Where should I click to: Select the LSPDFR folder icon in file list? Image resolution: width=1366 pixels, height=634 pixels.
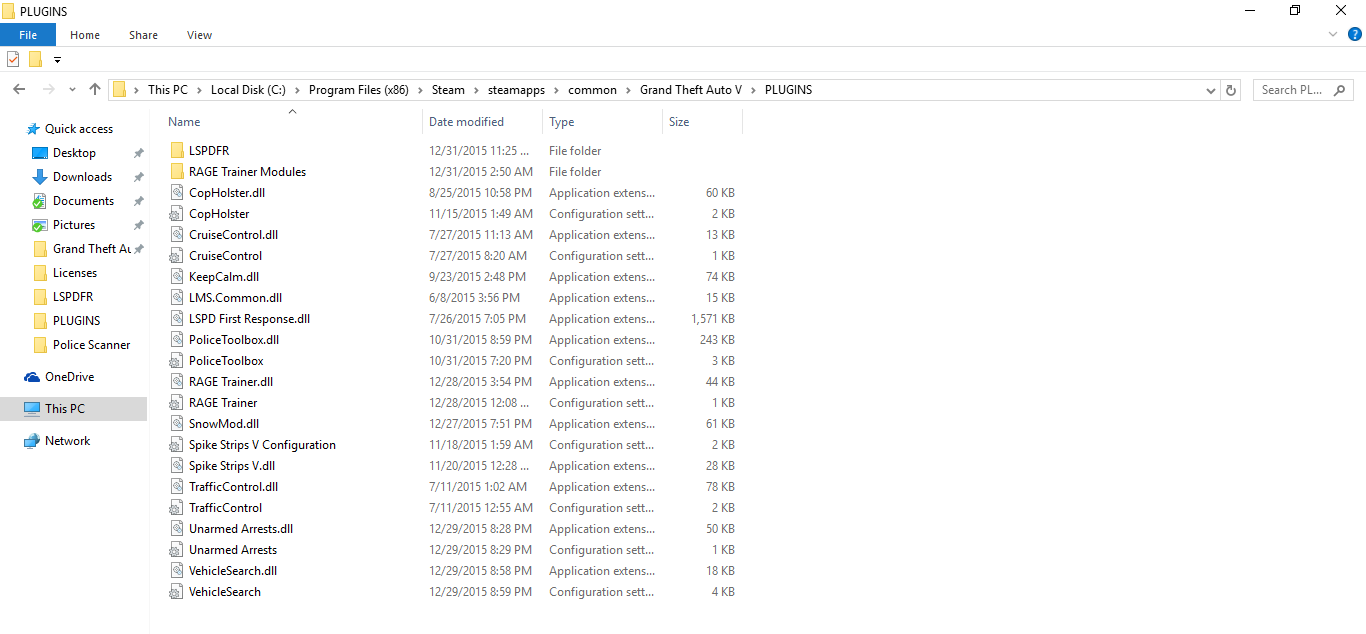click(177, 151)
